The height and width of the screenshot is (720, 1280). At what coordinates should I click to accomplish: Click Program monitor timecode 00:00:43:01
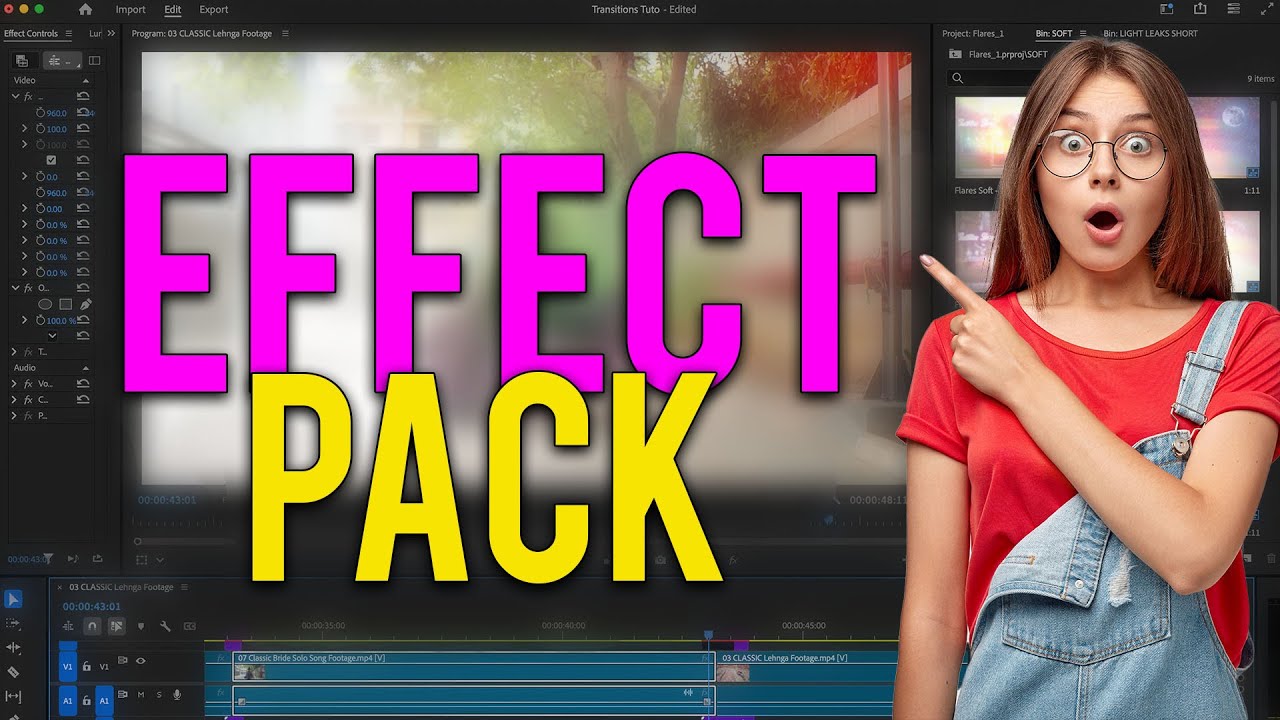[167, 500]
